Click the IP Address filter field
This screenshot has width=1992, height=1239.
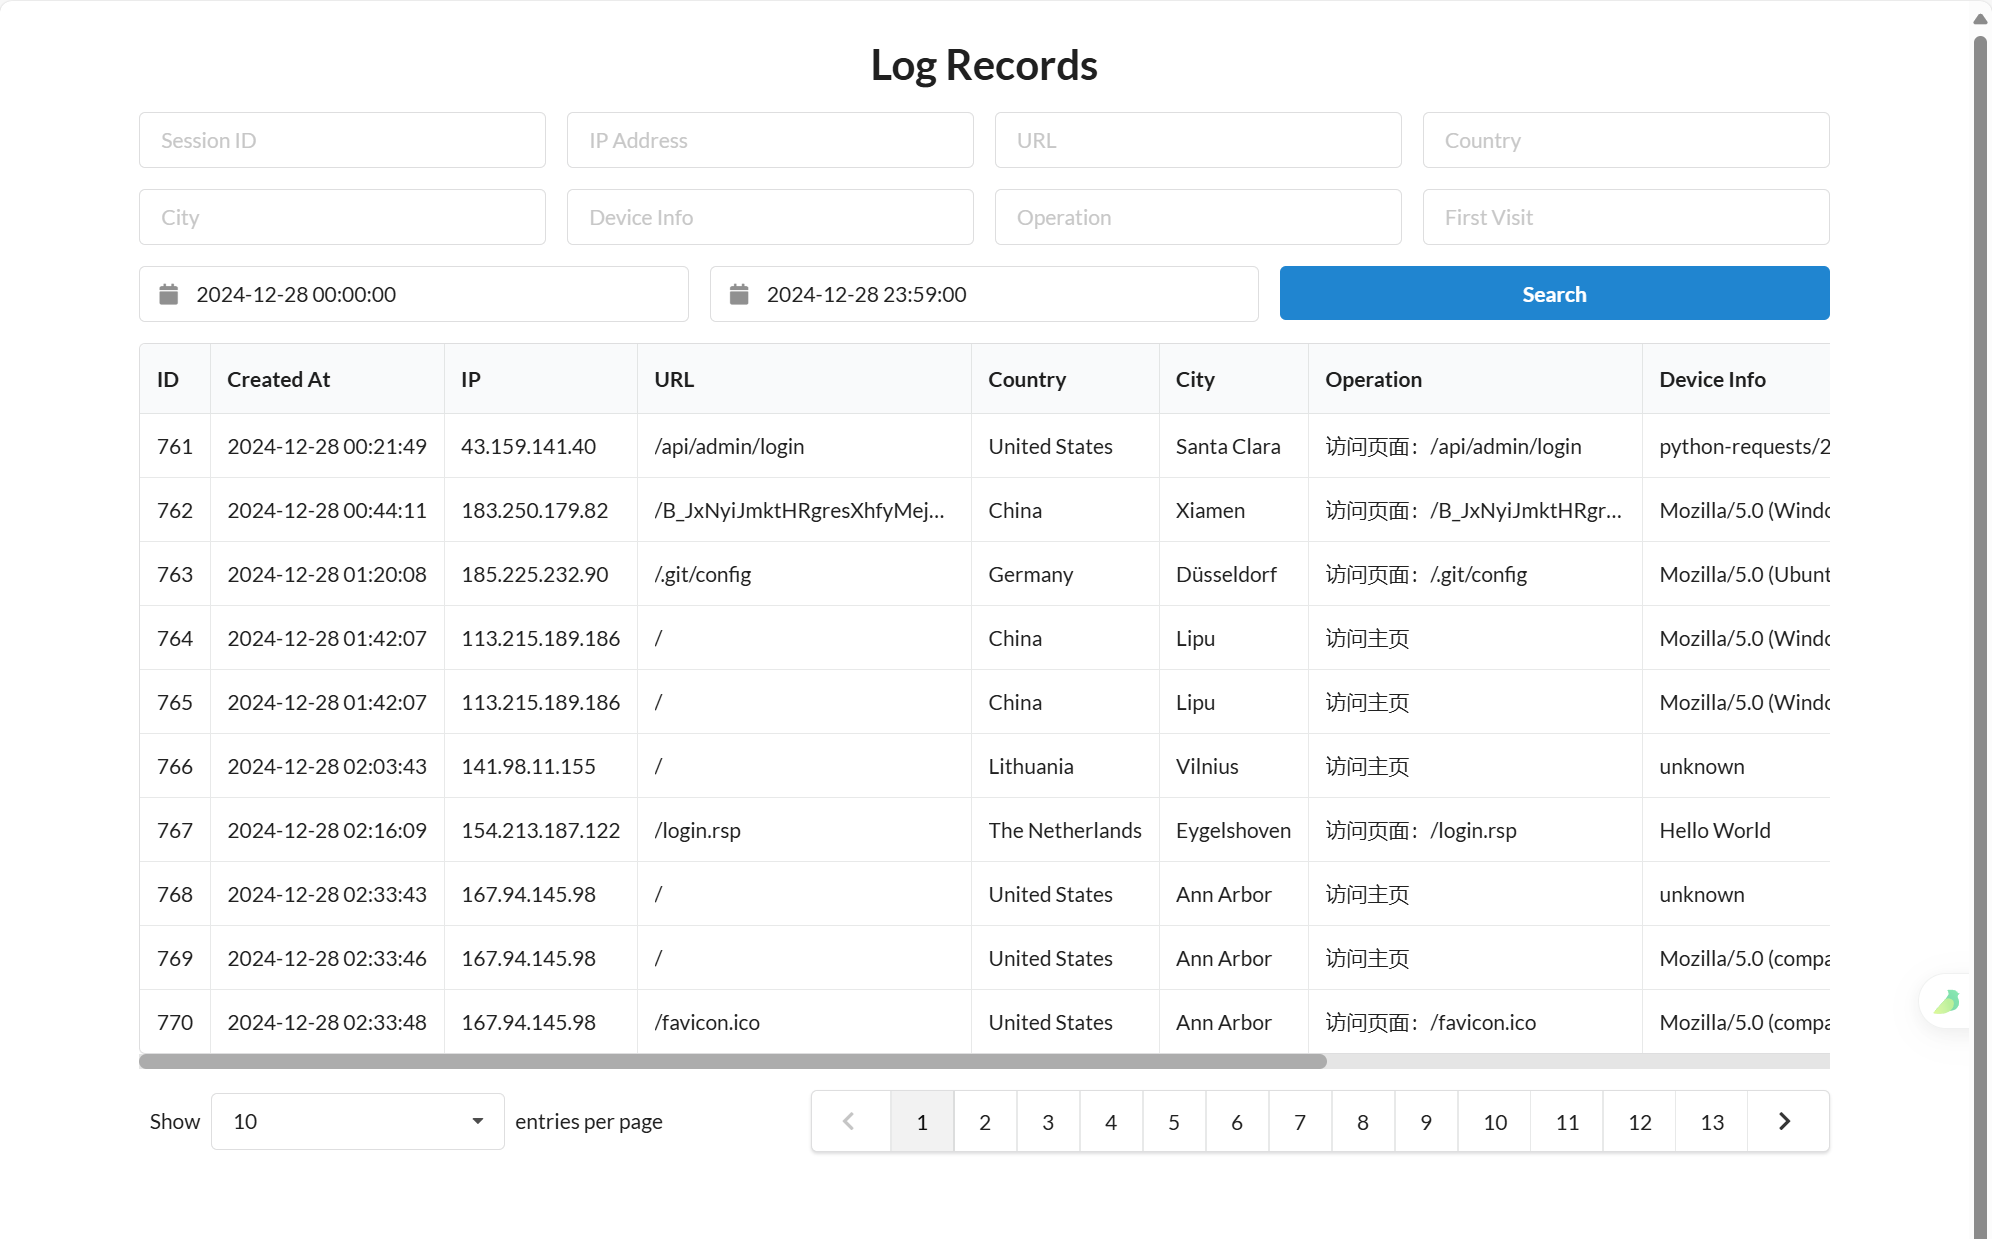(770, 140)
